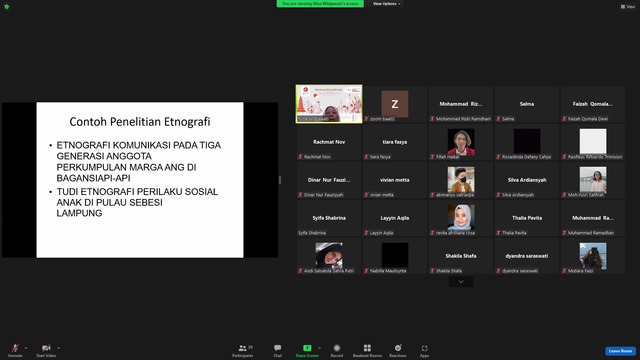
Task: Open audio options arrow next to Unmute
Action: click(26, 348)
